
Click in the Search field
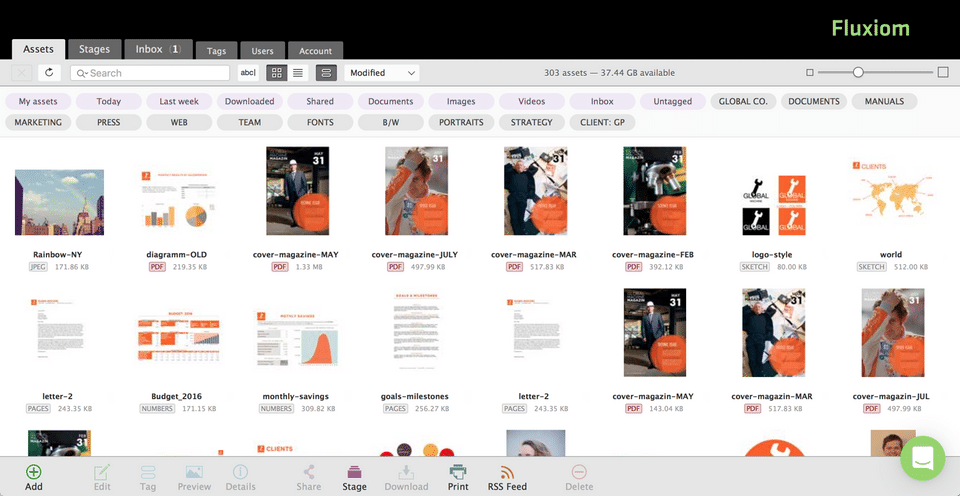[150, 73]
